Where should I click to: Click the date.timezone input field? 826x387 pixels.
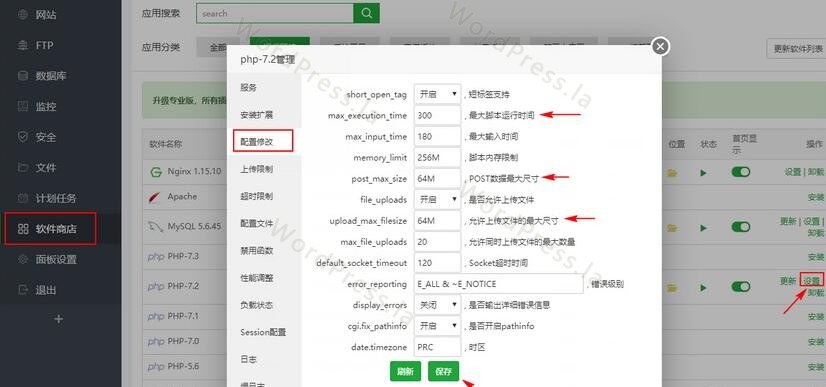pos(437,347)
